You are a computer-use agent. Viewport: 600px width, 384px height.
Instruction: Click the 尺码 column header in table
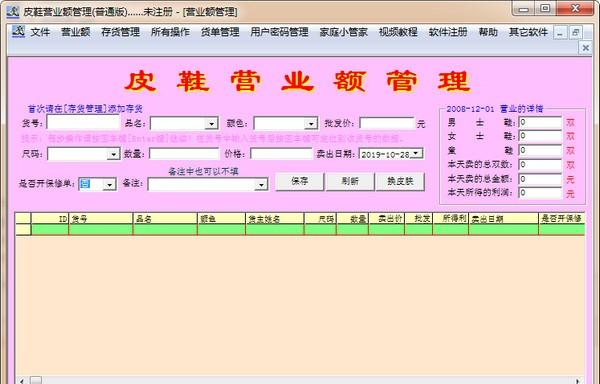pos(320,218)
